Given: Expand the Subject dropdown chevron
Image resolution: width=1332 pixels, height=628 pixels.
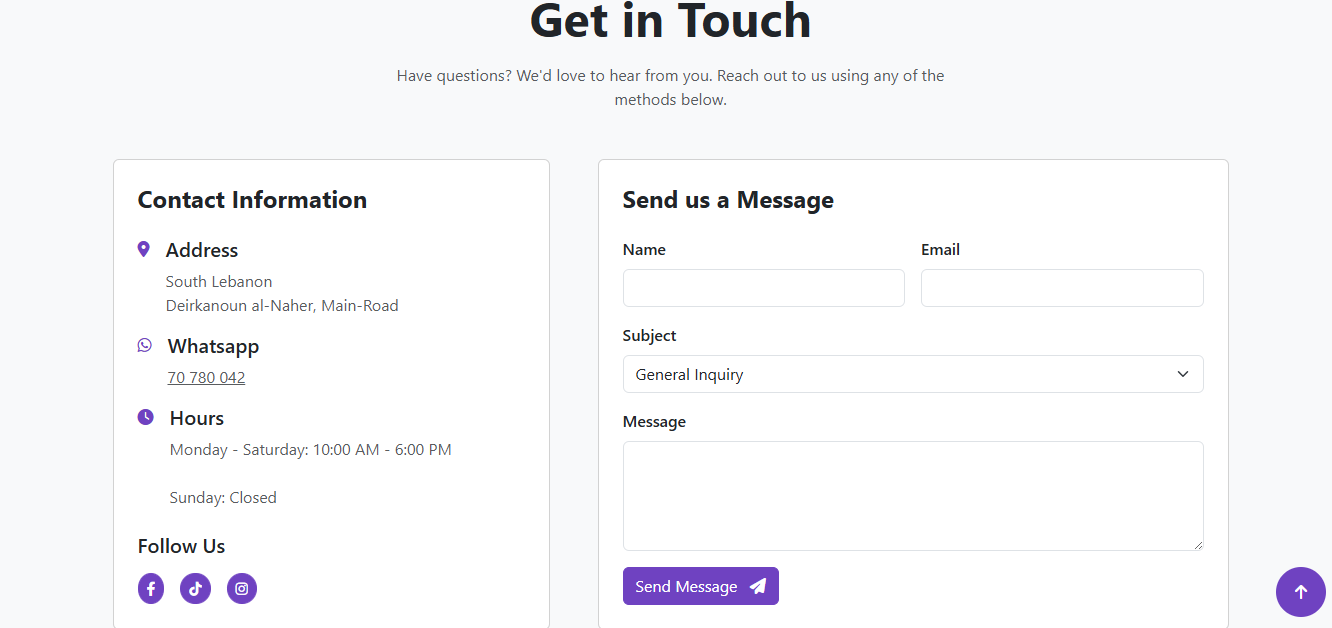Looking at the screenshot, I should tap(1183, 374).
